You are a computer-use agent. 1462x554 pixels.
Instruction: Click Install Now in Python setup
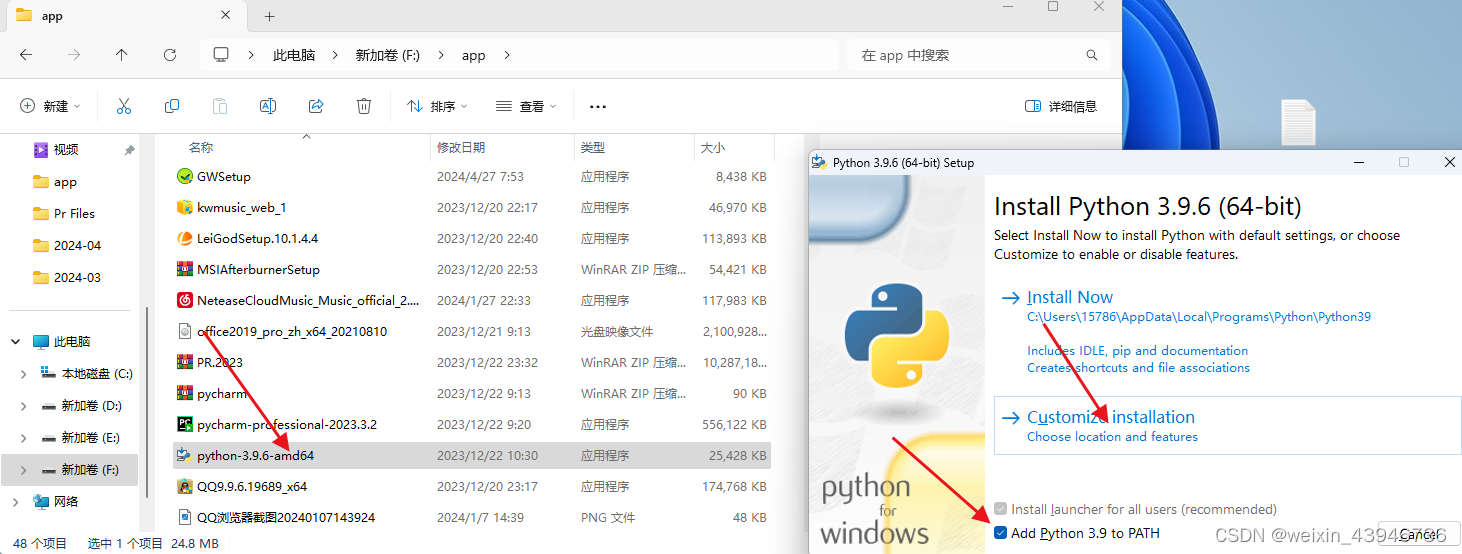[1070, 297]
